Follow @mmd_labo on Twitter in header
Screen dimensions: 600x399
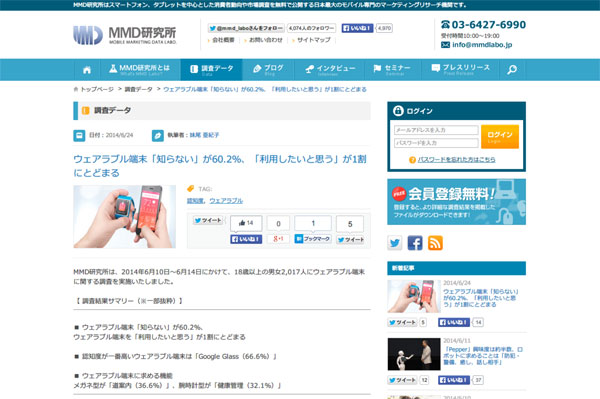[x=246, y=28]
